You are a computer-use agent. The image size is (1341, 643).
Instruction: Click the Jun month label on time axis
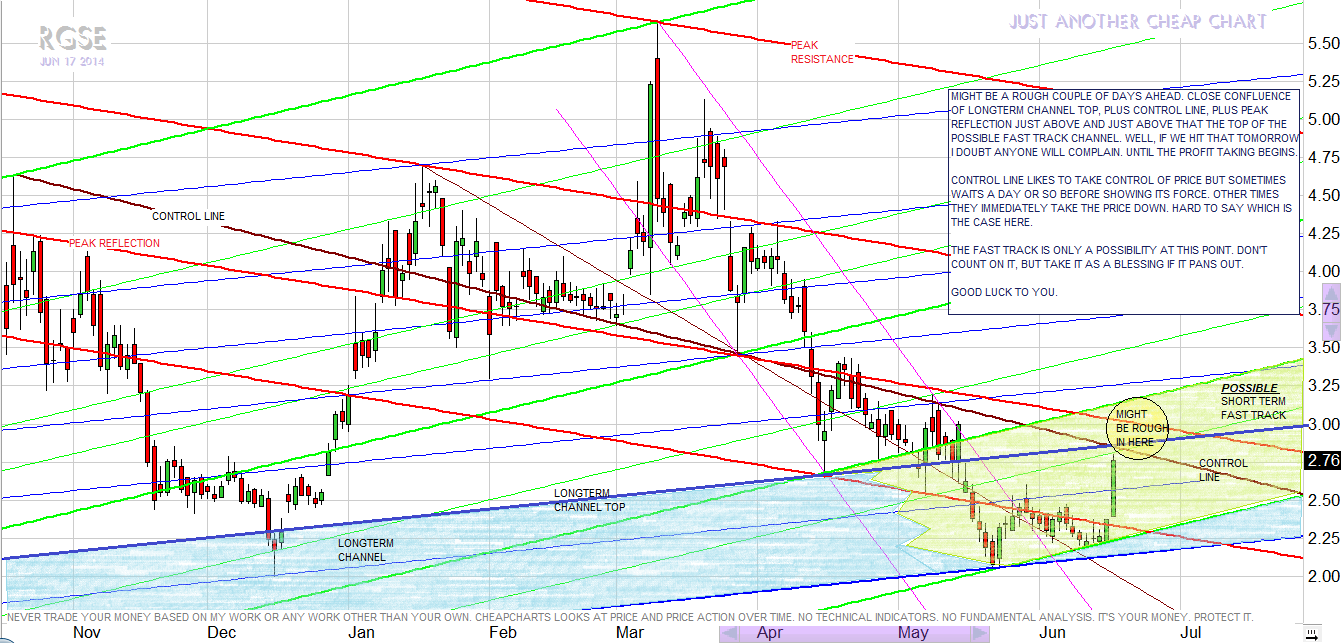[1052, 632]
